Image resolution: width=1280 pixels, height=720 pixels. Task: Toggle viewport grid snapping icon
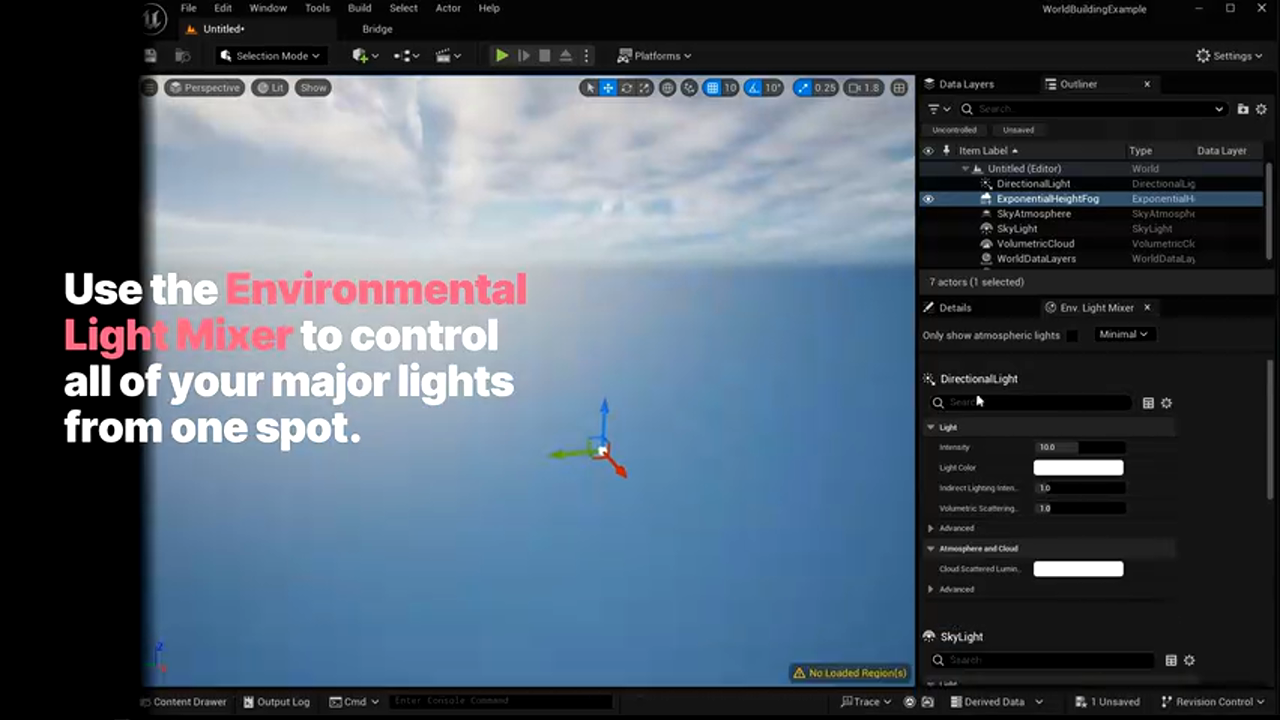coord(712,88)
